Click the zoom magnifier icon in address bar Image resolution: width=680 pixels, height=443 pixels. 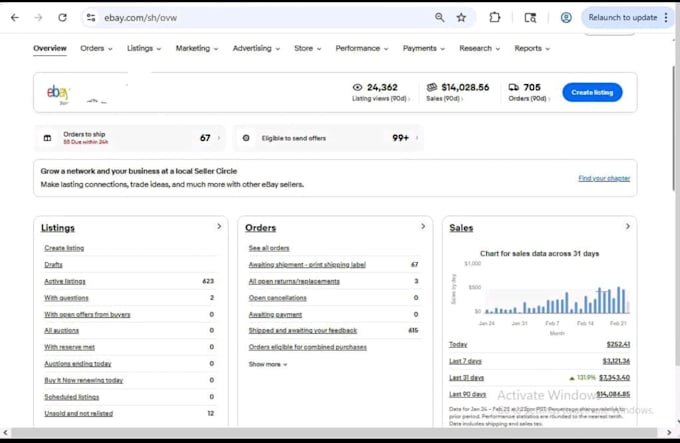(439, 17)
